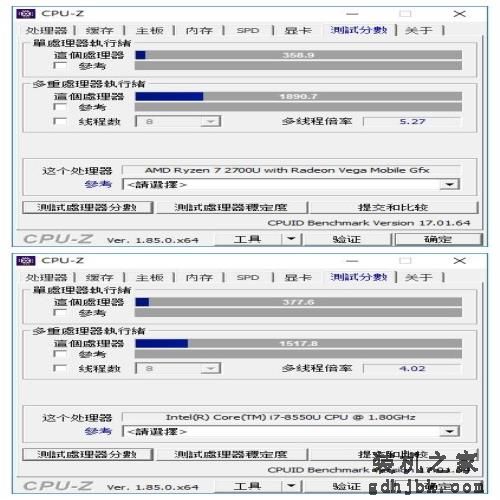This screenshot has height=500, width=500.
Task: Click 測試處理器分數 button in the bottom window
Action: (87, 454)
